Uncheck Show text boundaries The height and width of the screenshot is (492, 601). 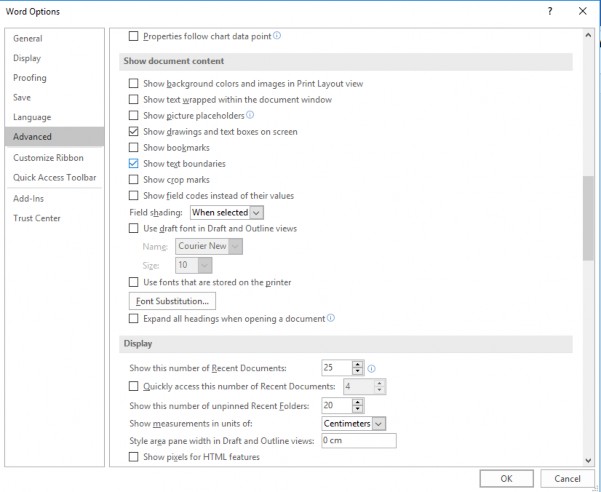click(x=134, y=164)
